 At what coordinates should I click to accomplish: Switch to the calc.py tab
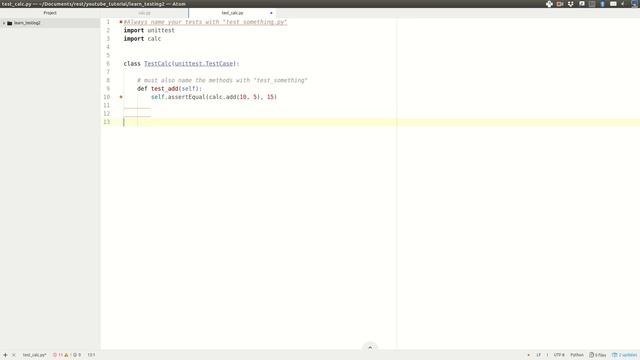144,13
